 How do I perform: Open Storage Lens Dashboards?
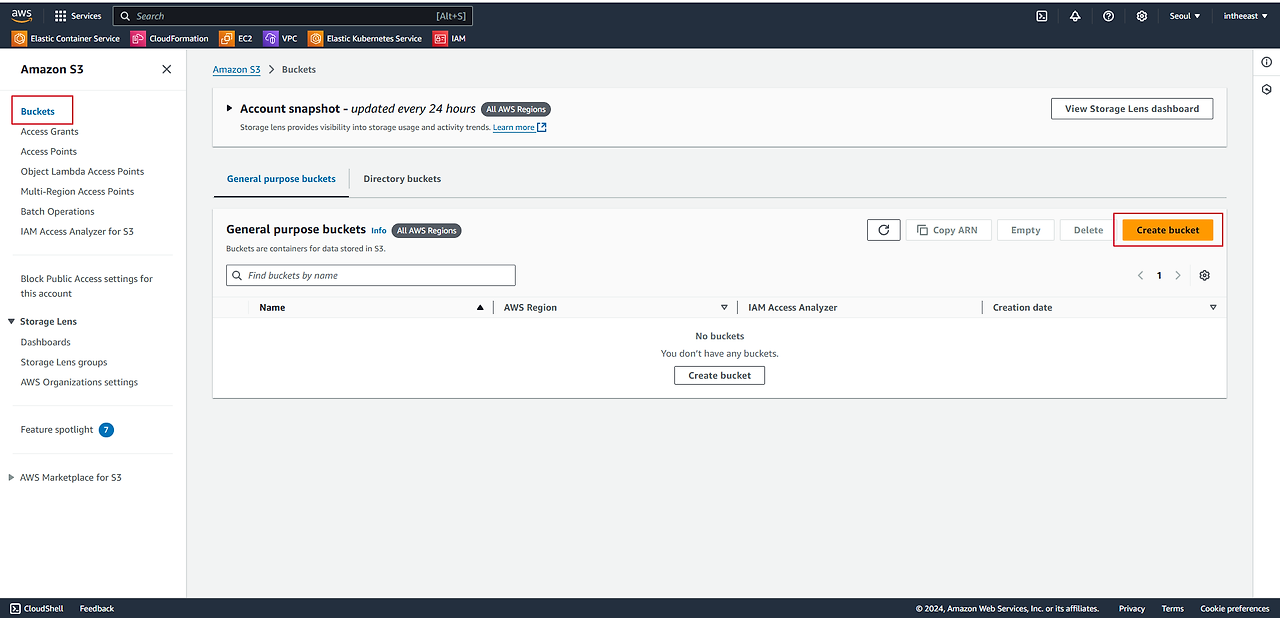pos(46,342)
